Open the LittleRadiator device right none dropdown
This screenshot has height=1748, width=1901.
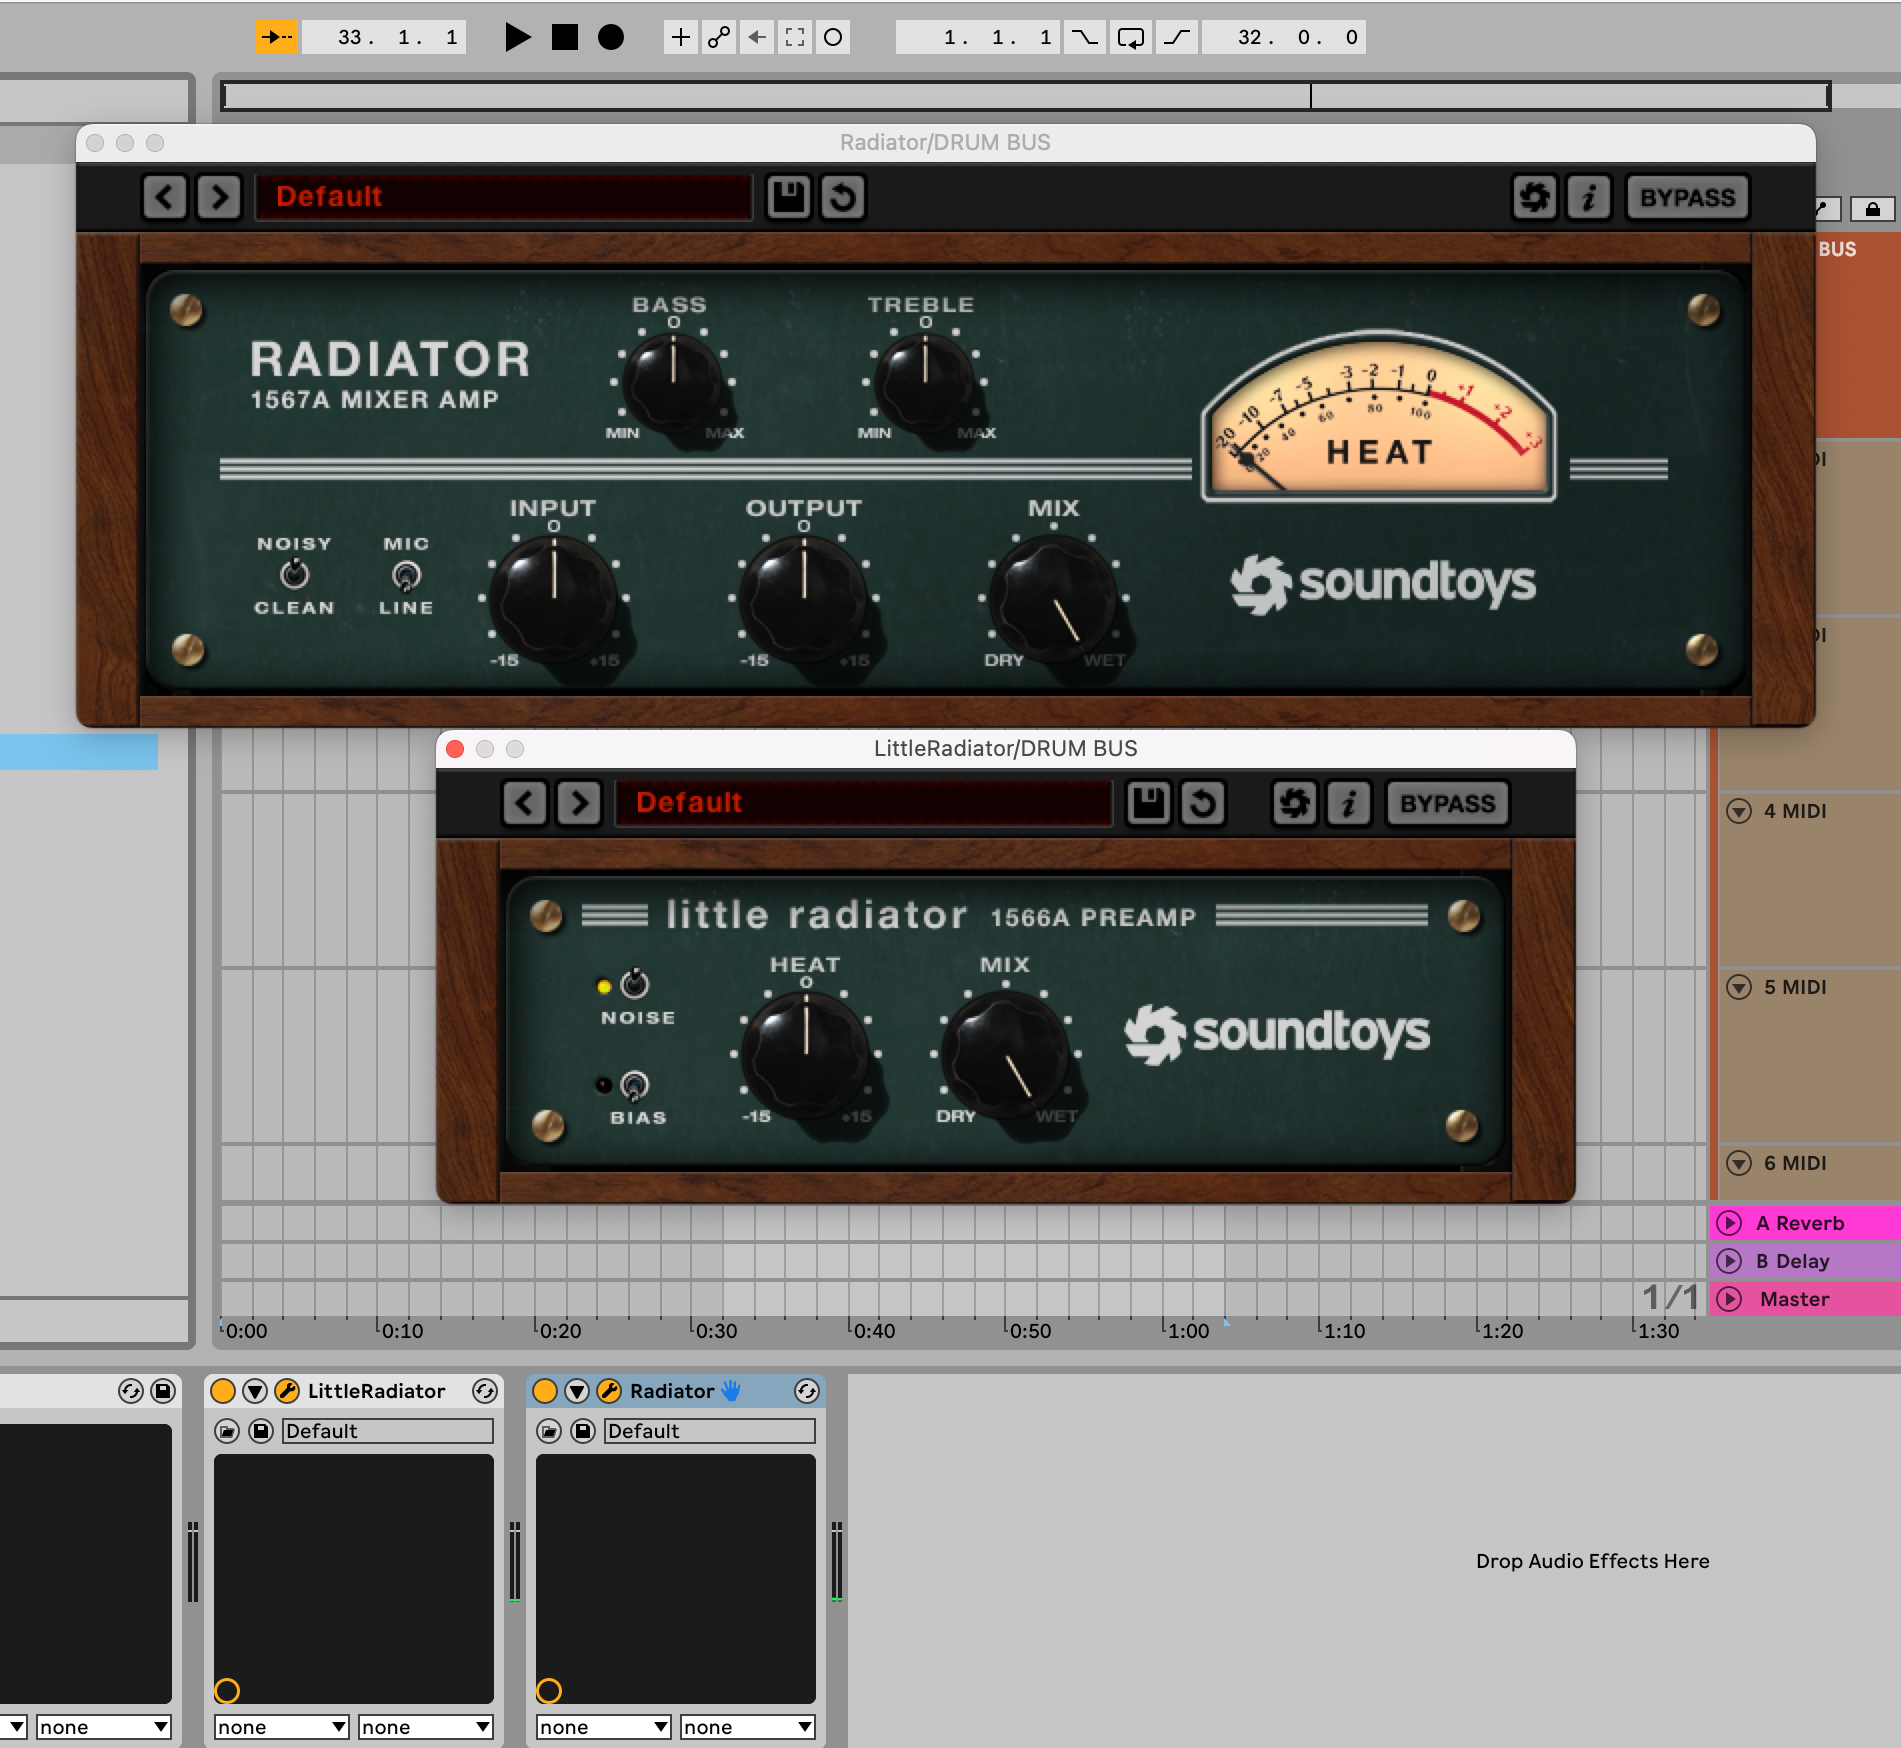point(426,1727)
